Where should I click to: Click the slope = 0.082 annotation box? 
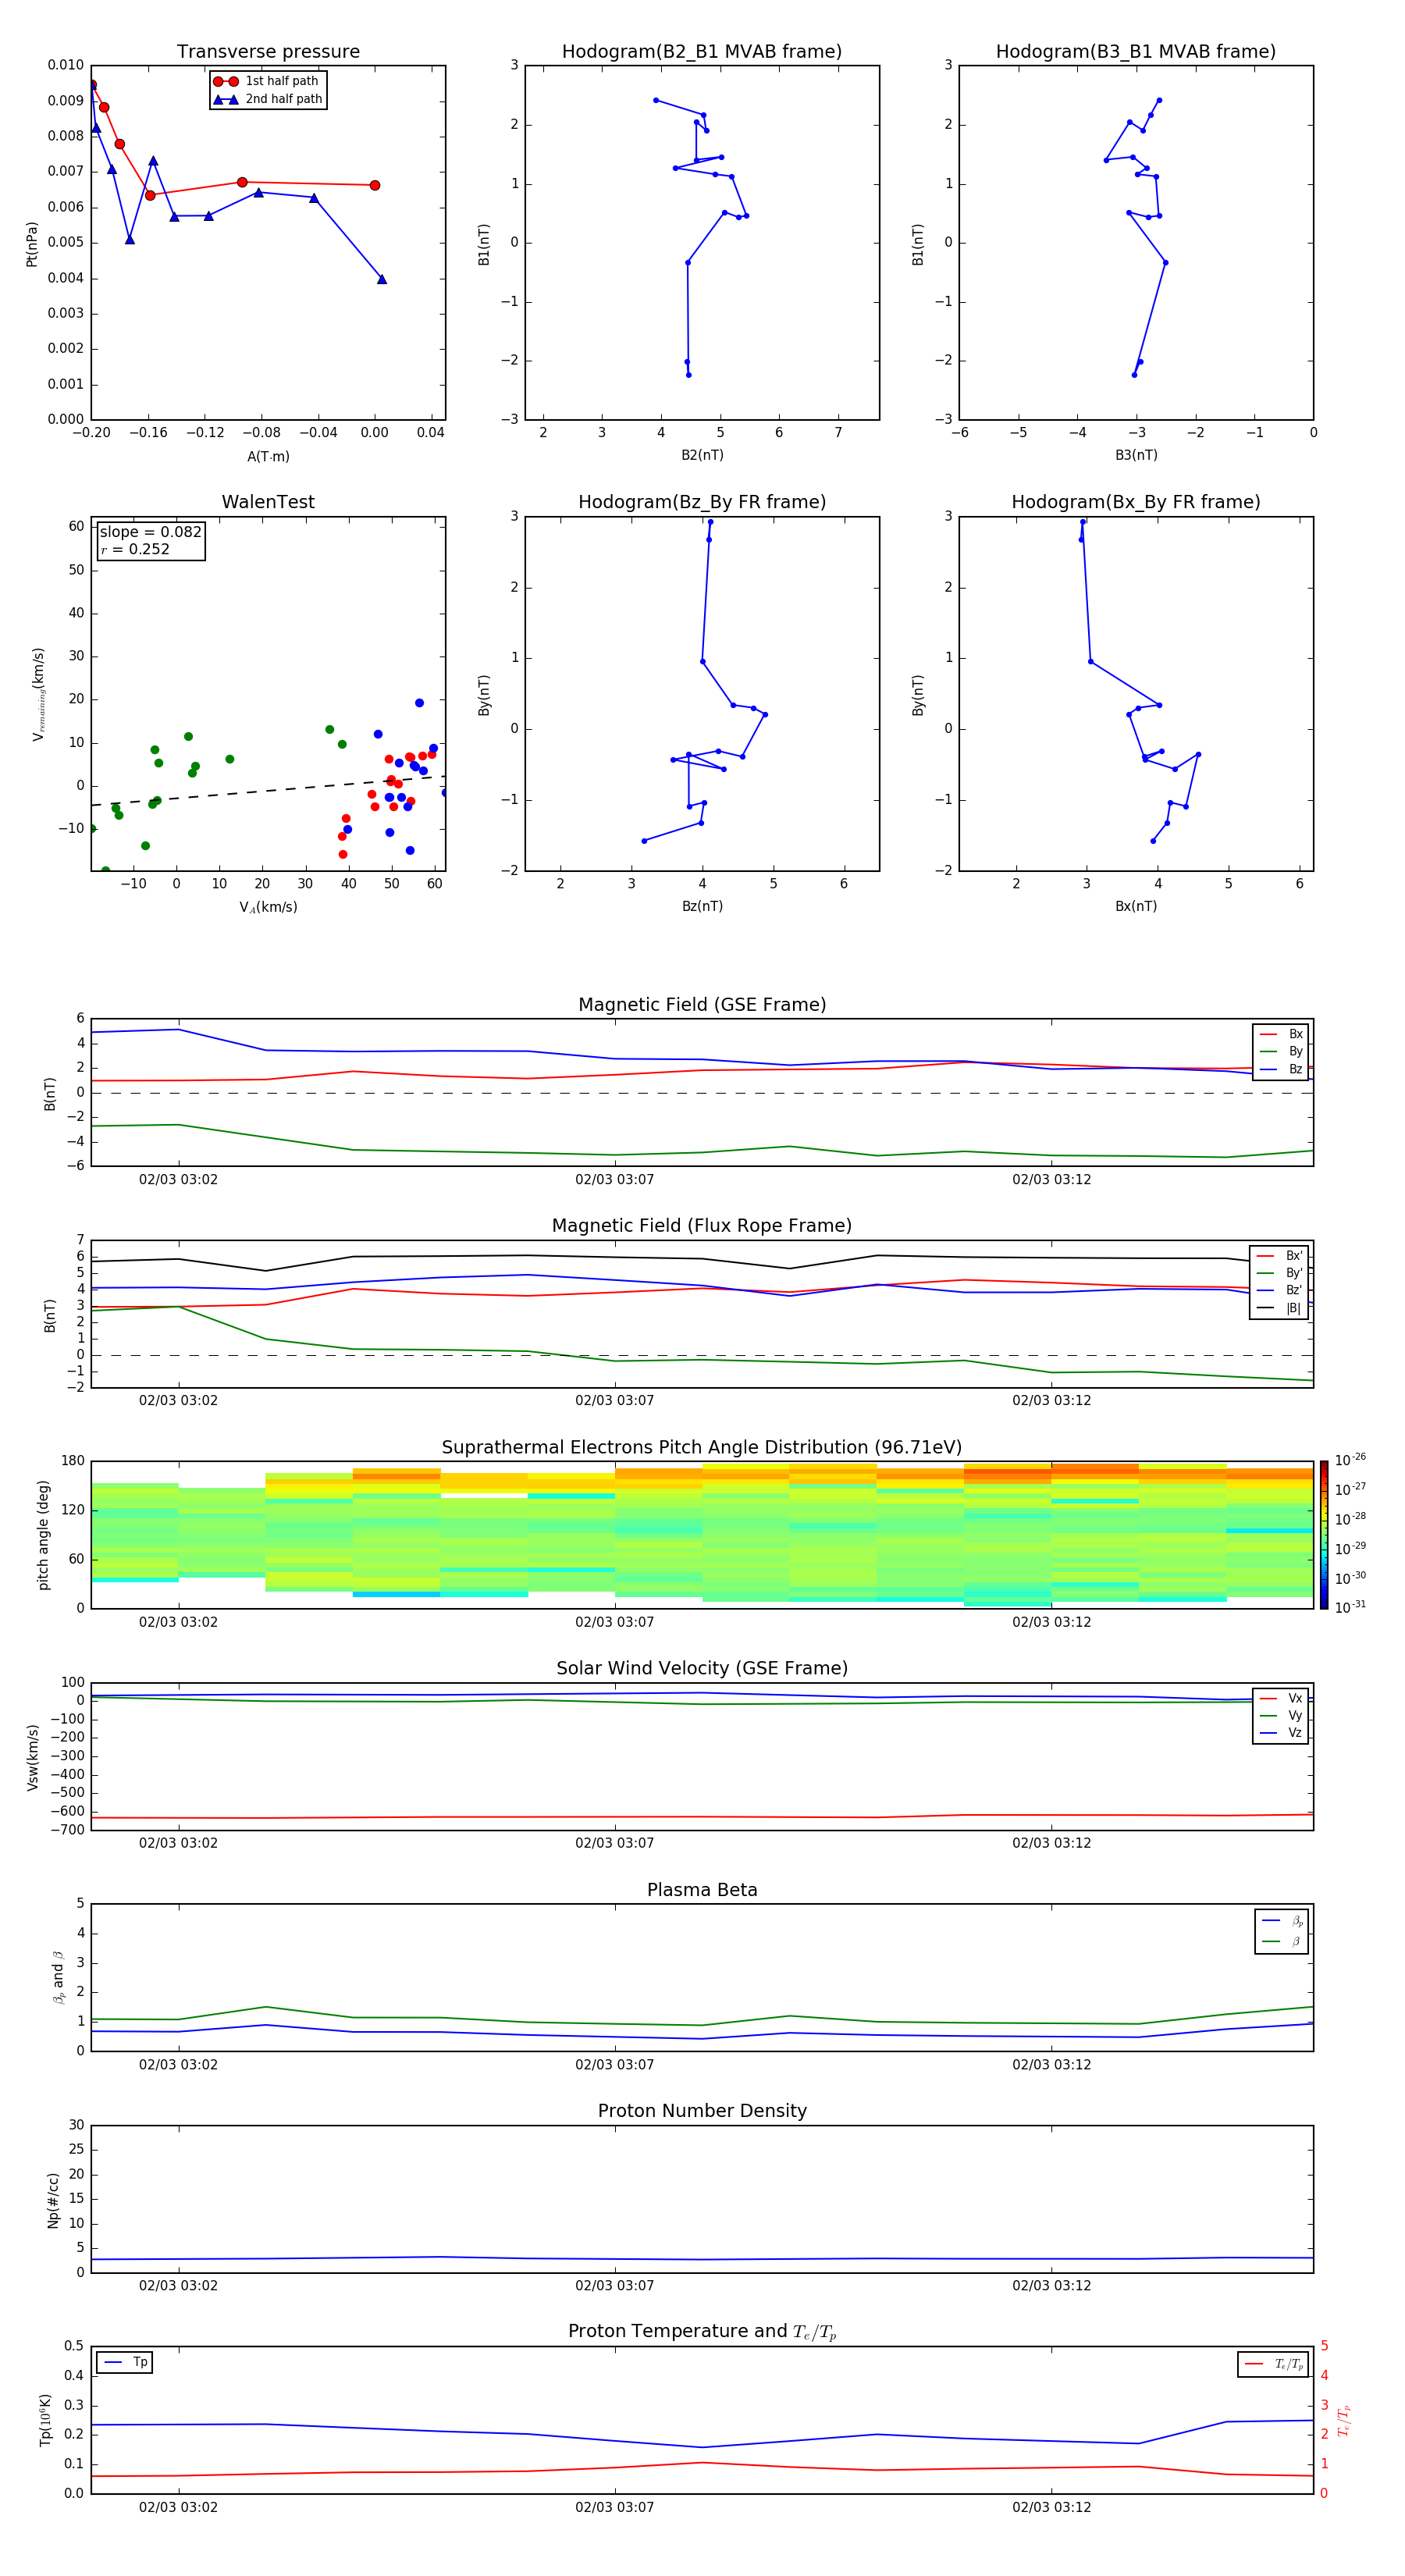[x=150, y=540]
